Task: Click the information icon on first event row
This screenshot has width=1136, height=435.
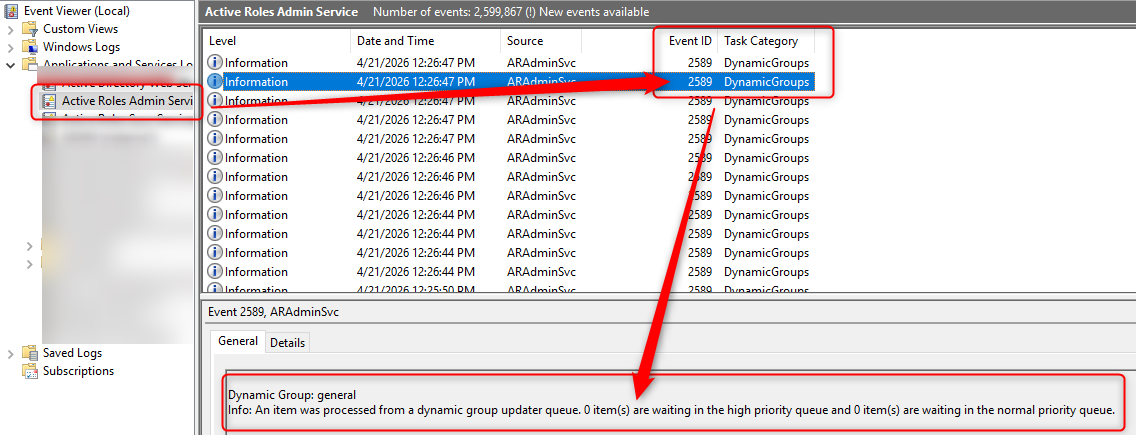Action: pos(215,63)
